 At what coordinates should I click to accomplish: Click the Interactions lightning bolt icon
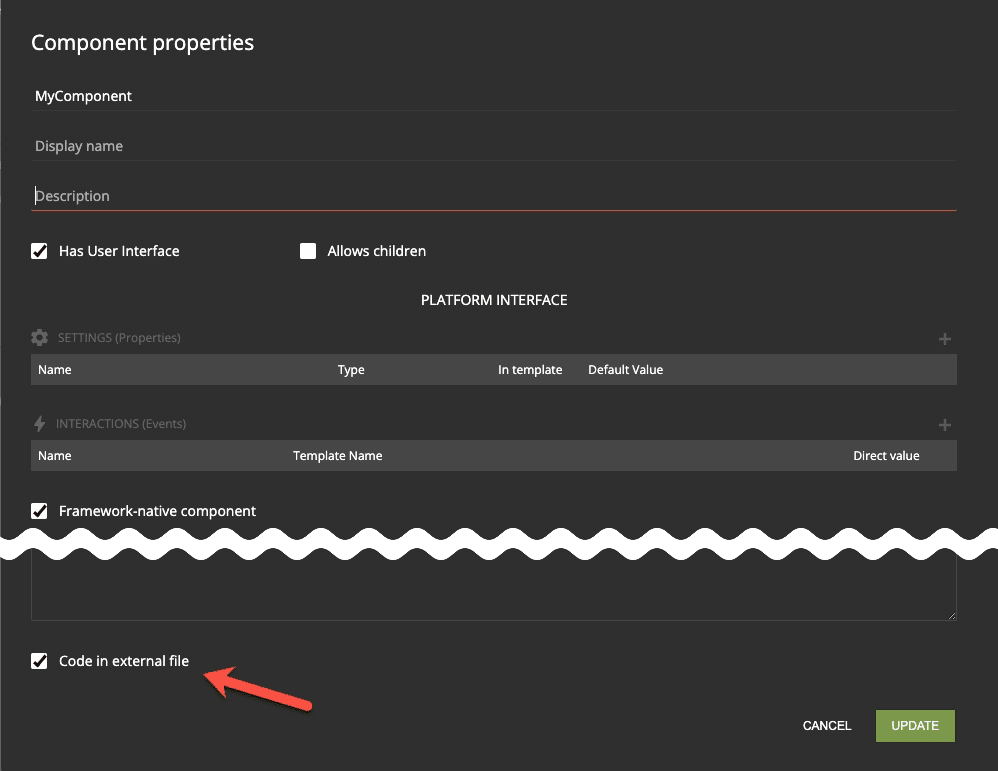point(39,423)
